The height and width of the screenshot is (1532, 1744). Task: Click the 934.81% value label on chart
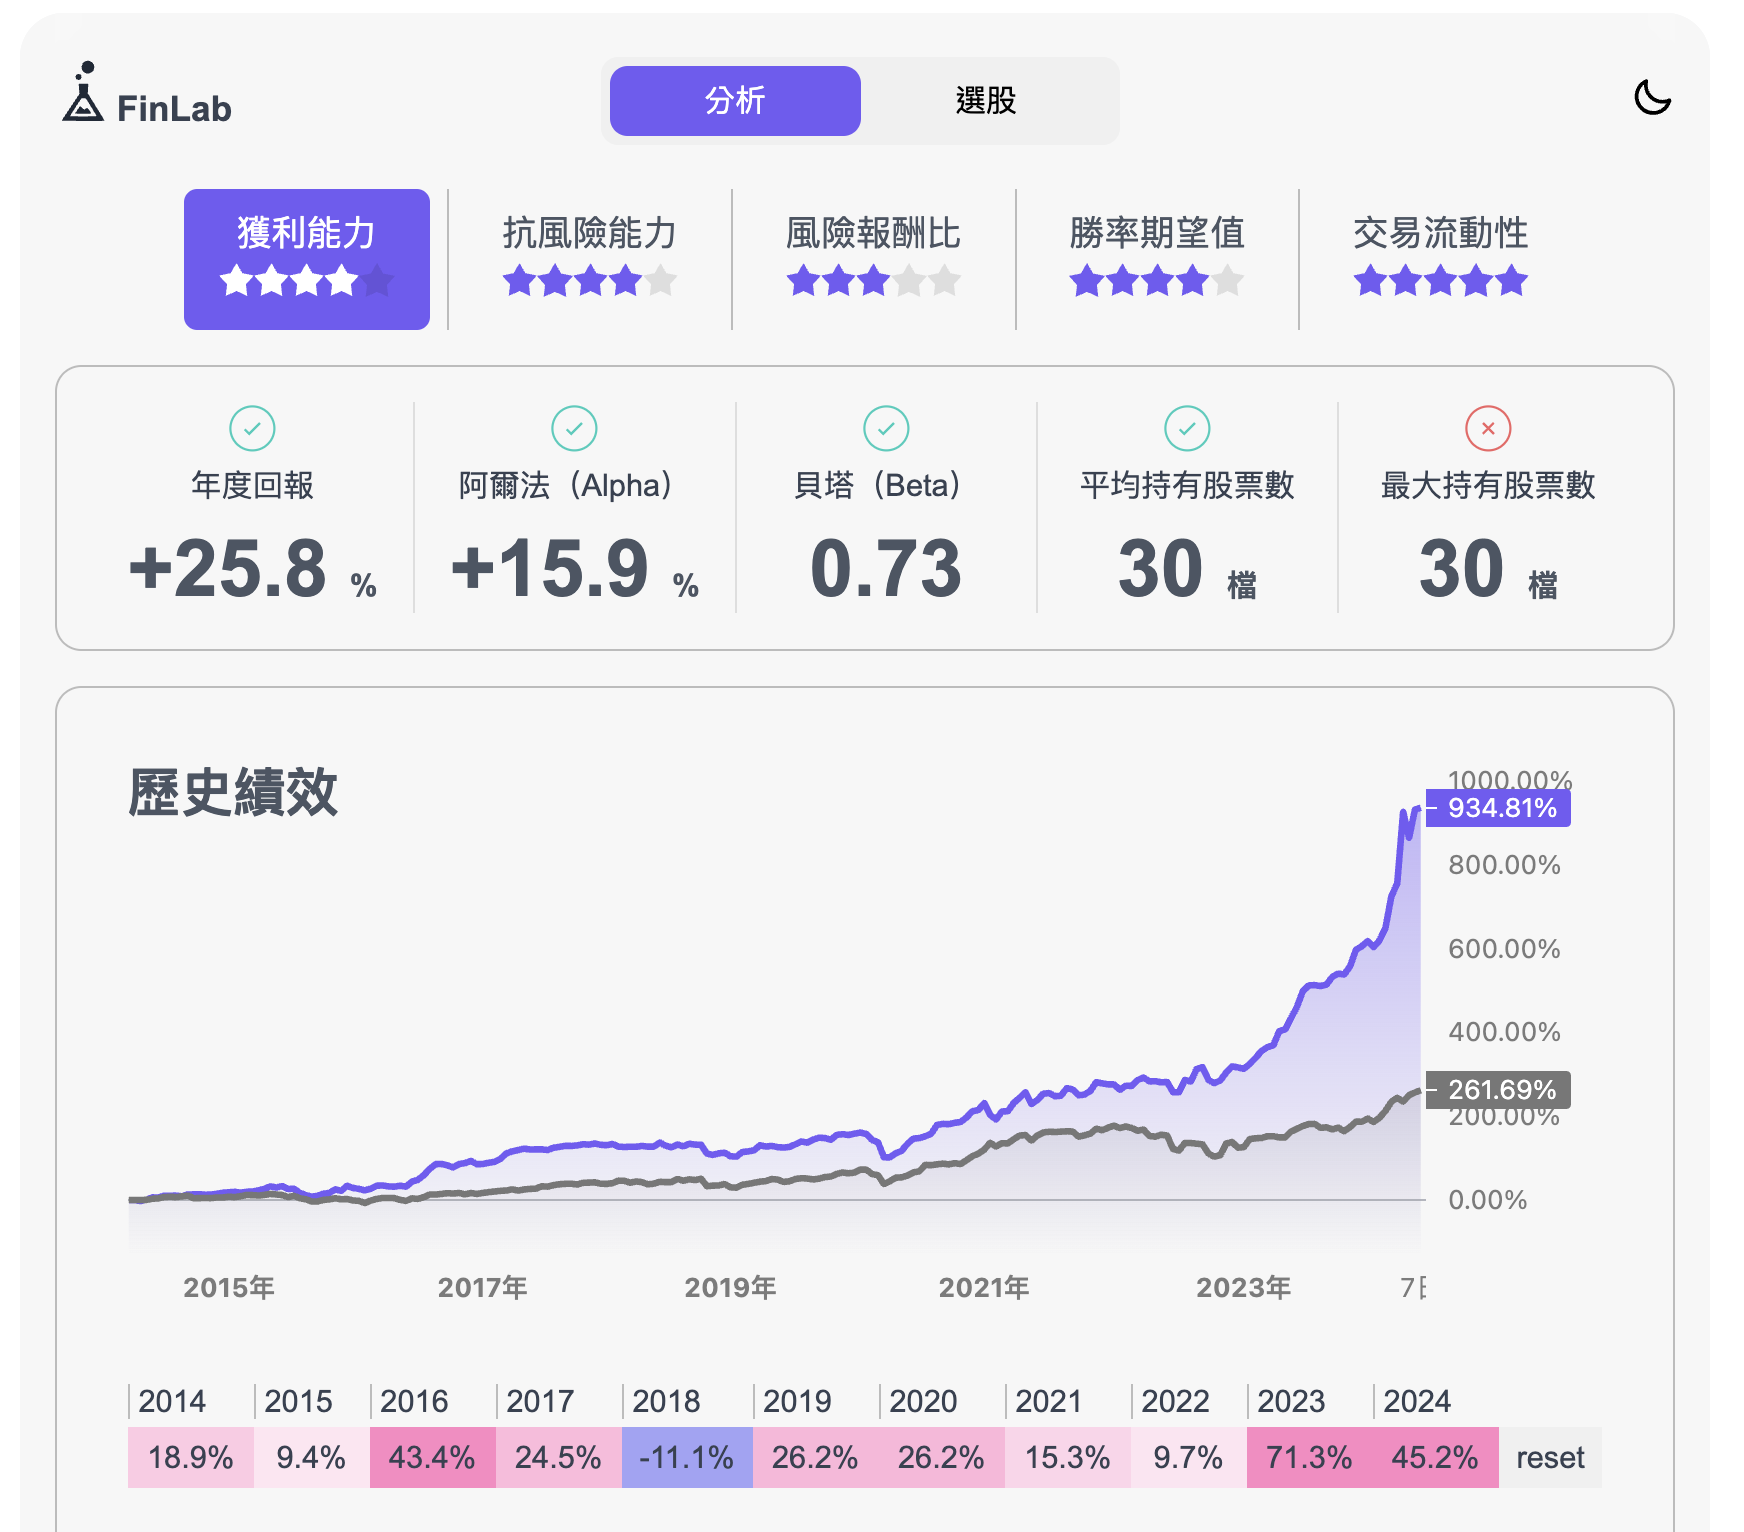[x=1499, y=808]
